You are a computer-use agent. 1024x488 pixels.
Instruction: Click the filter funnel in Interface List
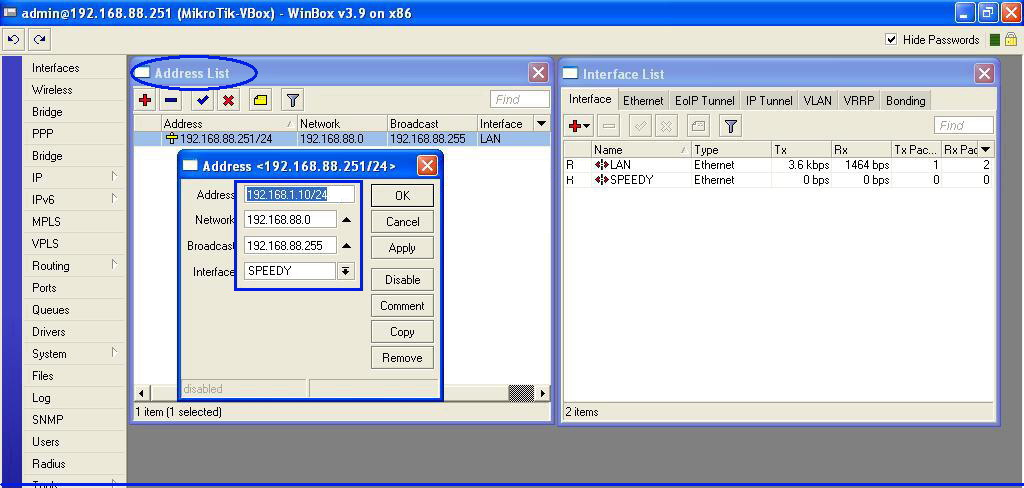point(731,125)
